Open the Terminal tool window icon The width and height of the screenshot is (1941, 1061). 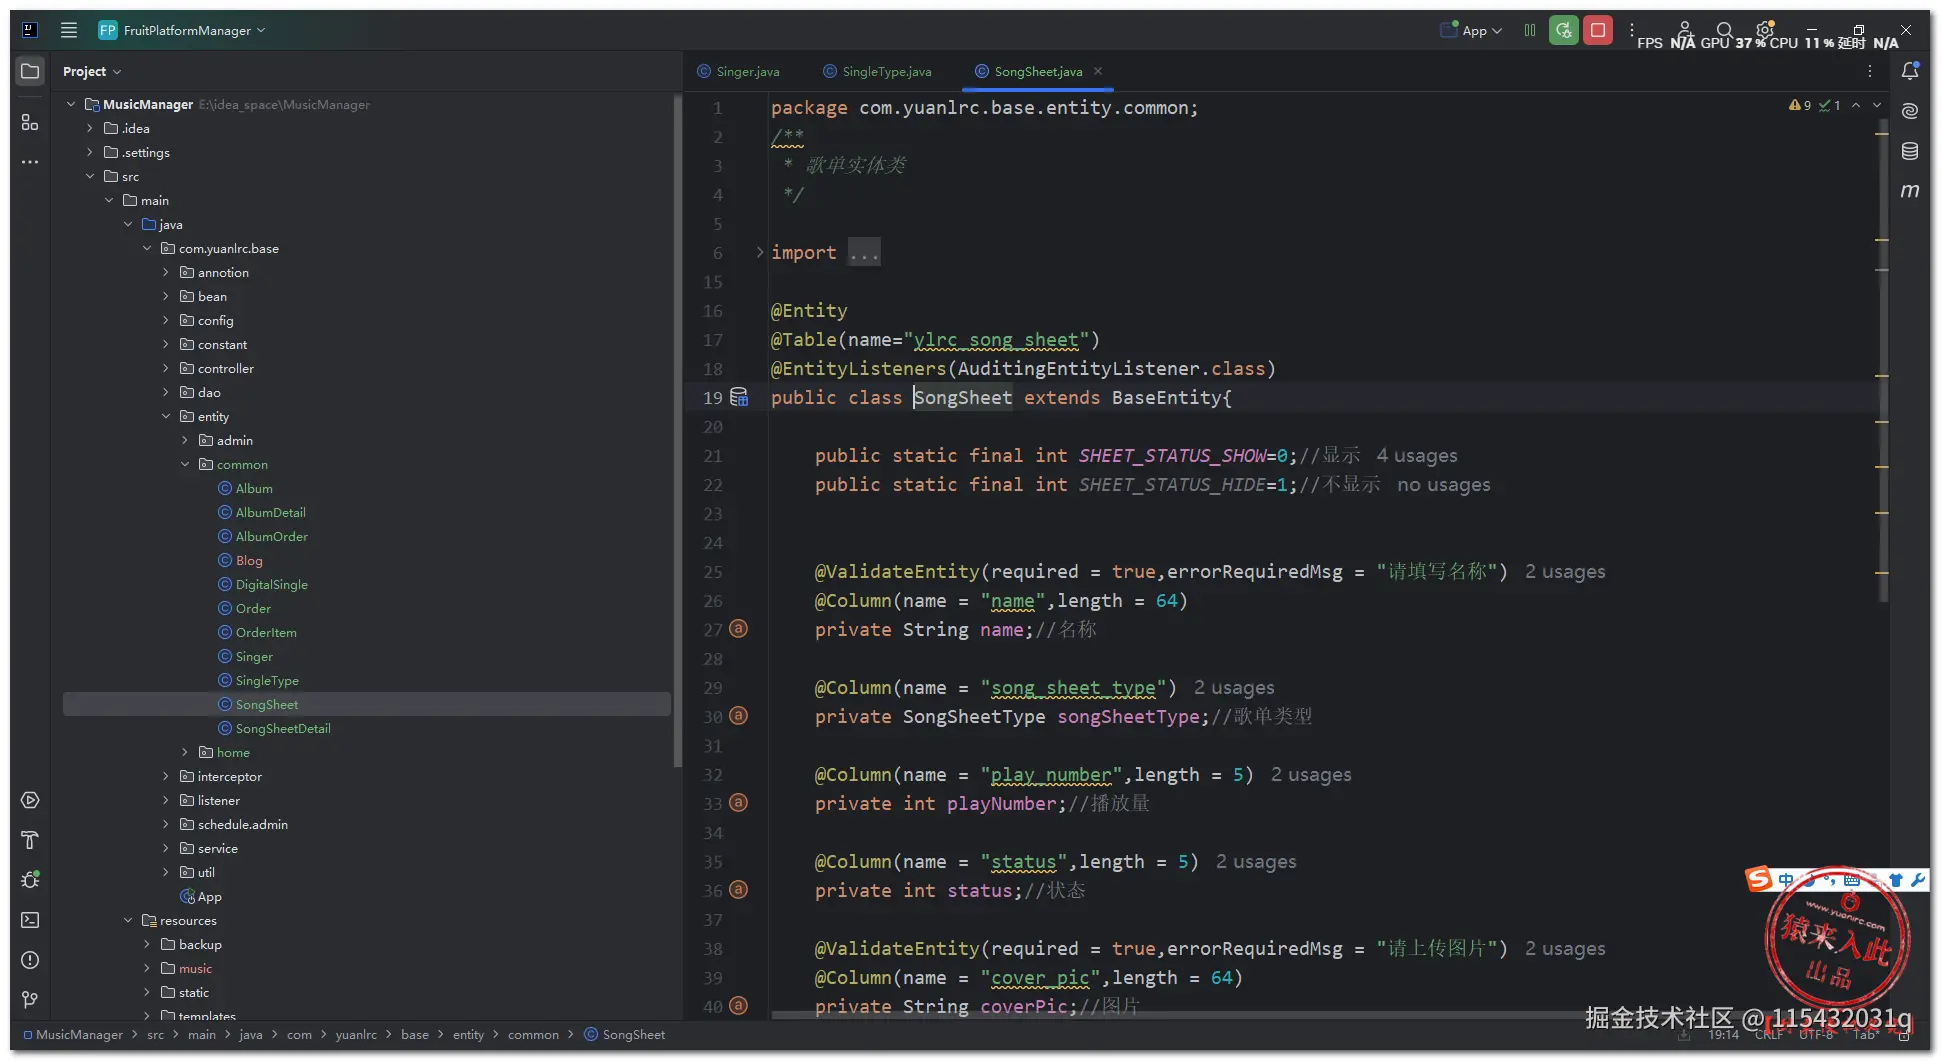coord(30,920)
